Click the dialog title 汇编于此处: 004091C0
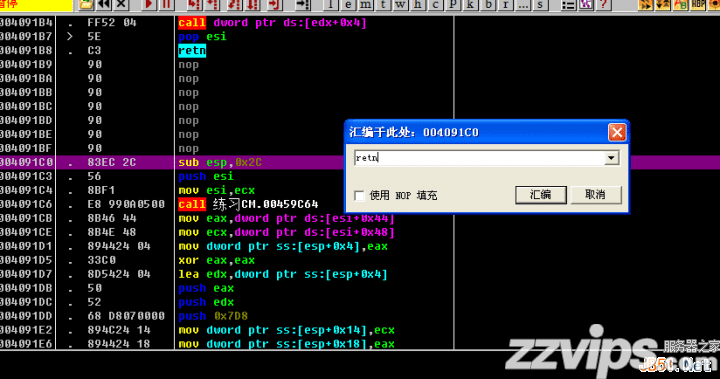The image size is (720, 379). [x=414, y=132]
